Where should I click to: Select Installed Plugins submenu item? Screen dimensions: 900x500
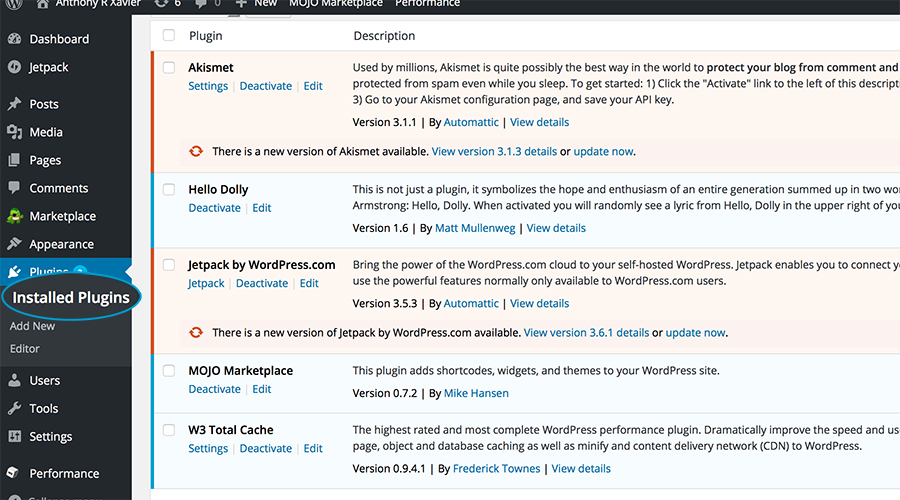(71, 297)
